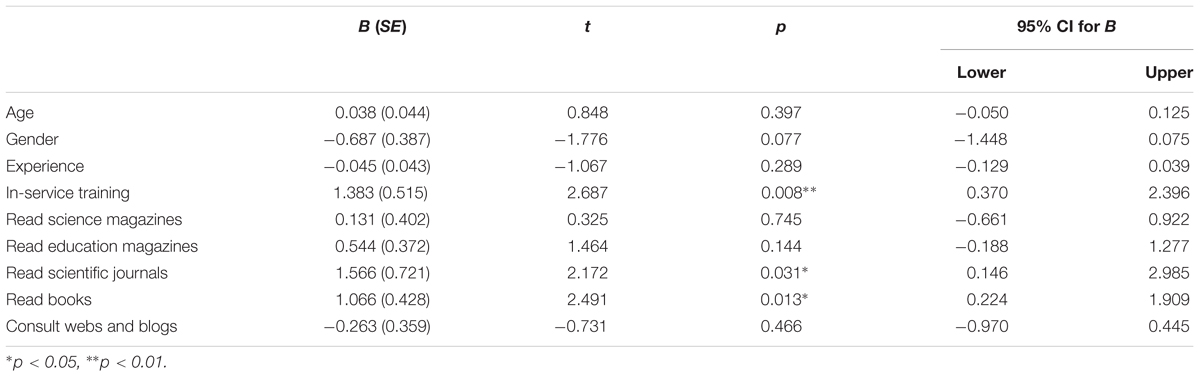This screenshot has height=377, width=1200.
Task: Click the Lower subheader
Action: pos(983,73)
